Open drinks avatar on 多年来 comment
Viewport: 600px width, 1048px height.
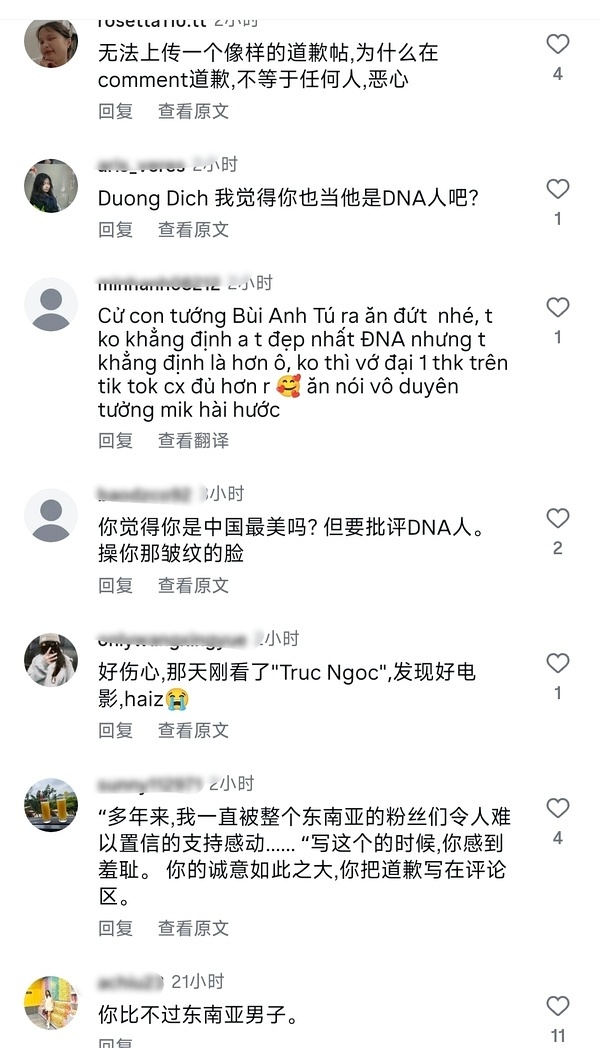(x=51, y=805)
